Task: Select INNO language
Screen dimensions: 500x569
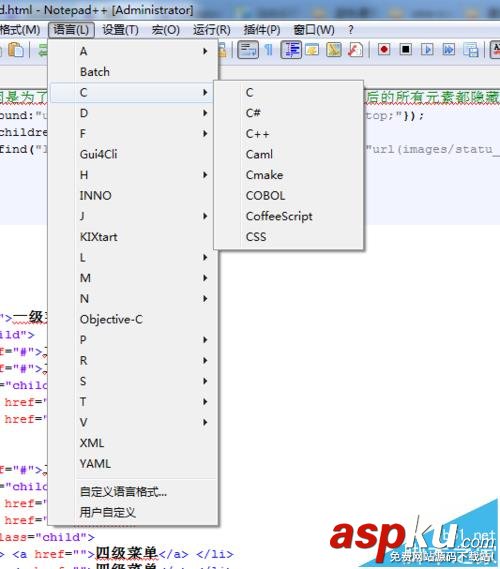Action: (x=133, y=196)
